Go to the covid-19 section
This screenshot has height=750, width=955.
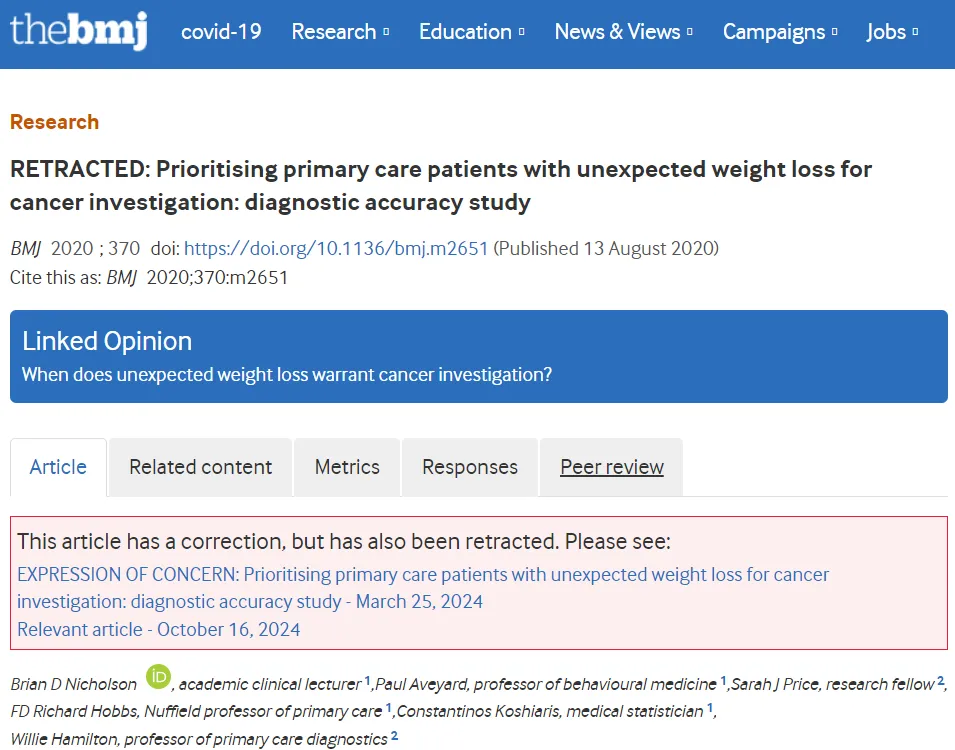[221, 32]
